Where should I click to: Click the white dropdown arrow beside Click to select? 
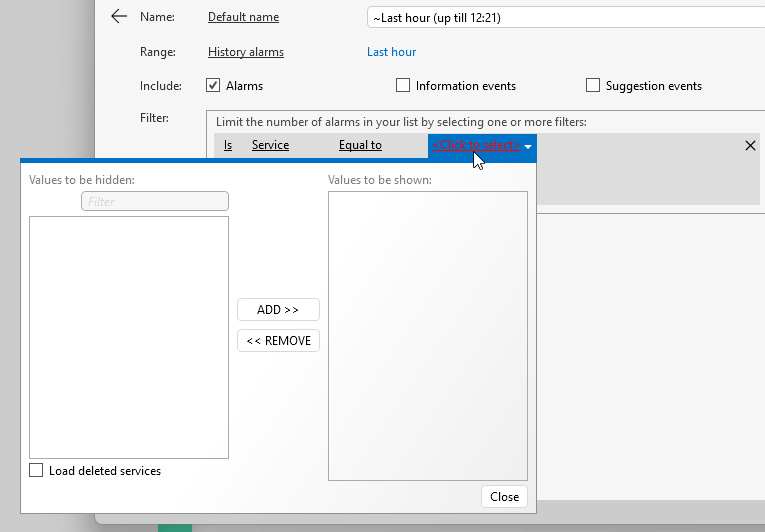528,147
